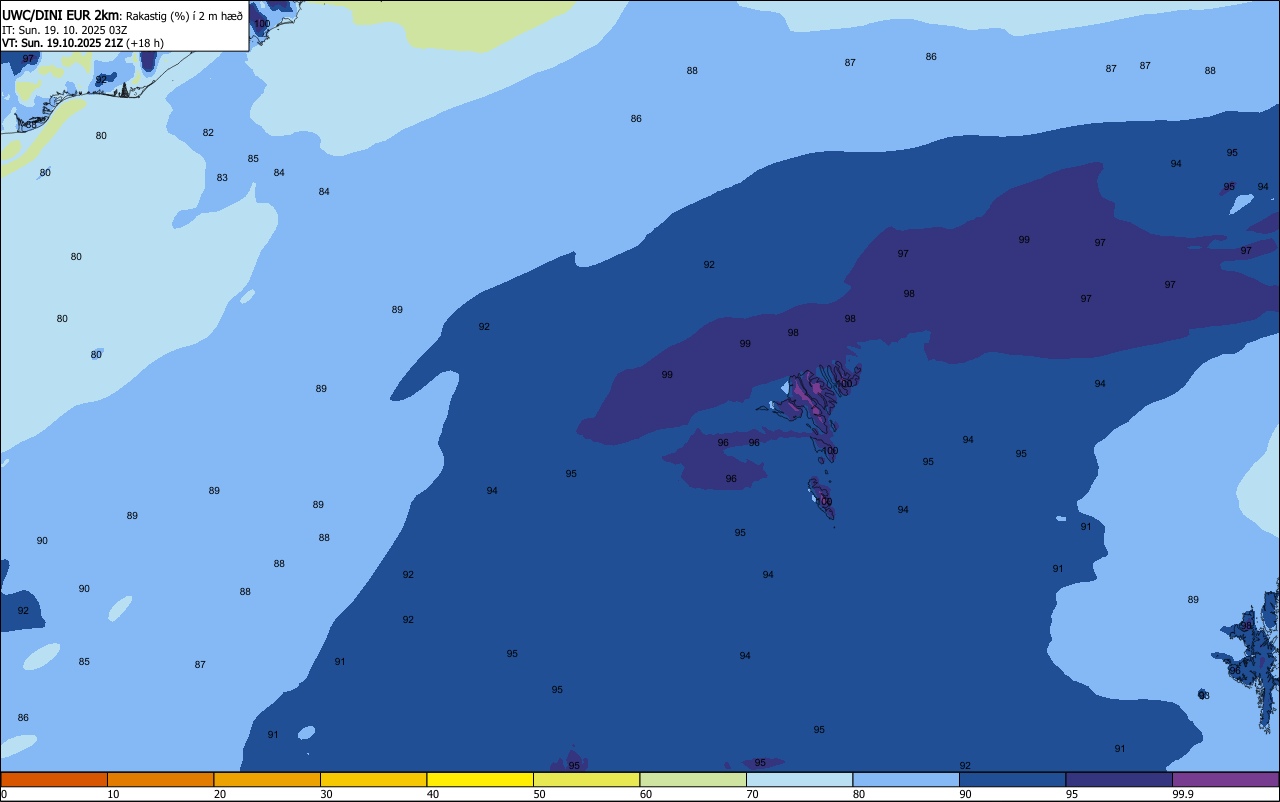
Task: Pick the bright yellow 40–50 legend swatch
Action: (480, 779)
